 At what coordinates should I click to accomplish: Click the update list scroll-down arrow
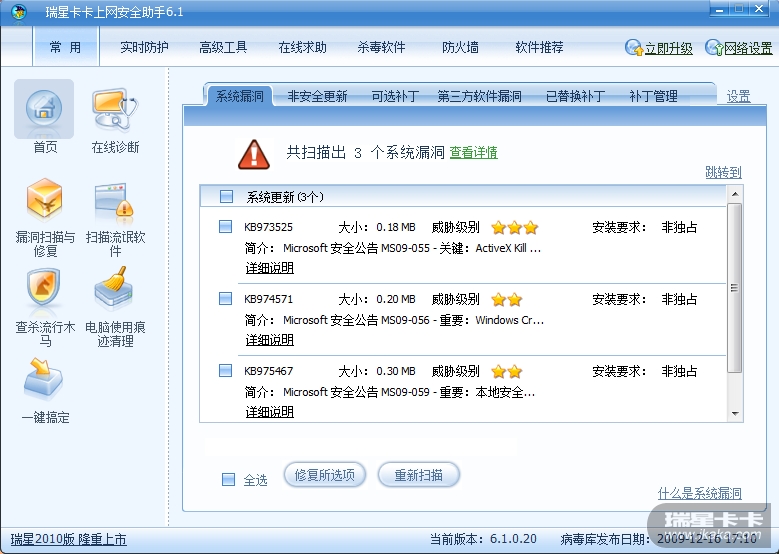(735, 414)
